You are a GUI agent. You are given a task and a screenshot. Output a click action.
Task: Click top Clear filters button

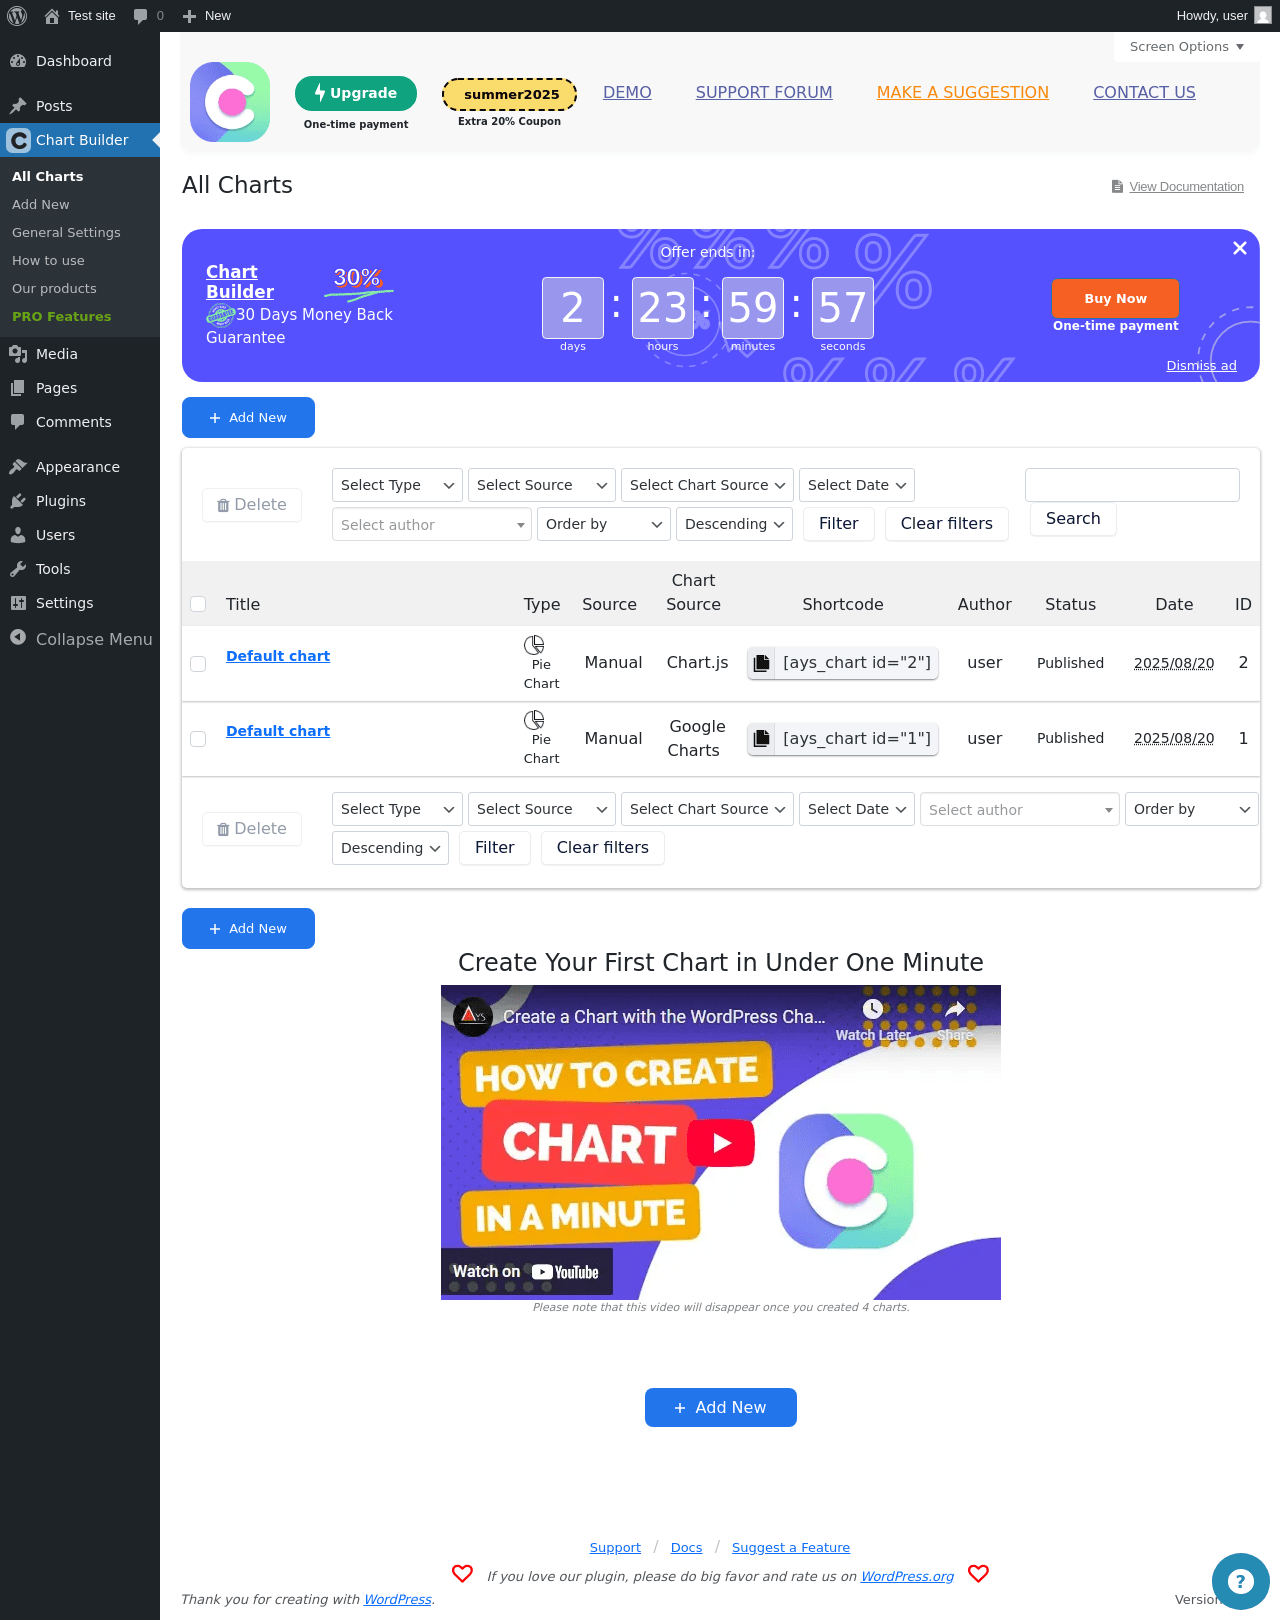947,524
